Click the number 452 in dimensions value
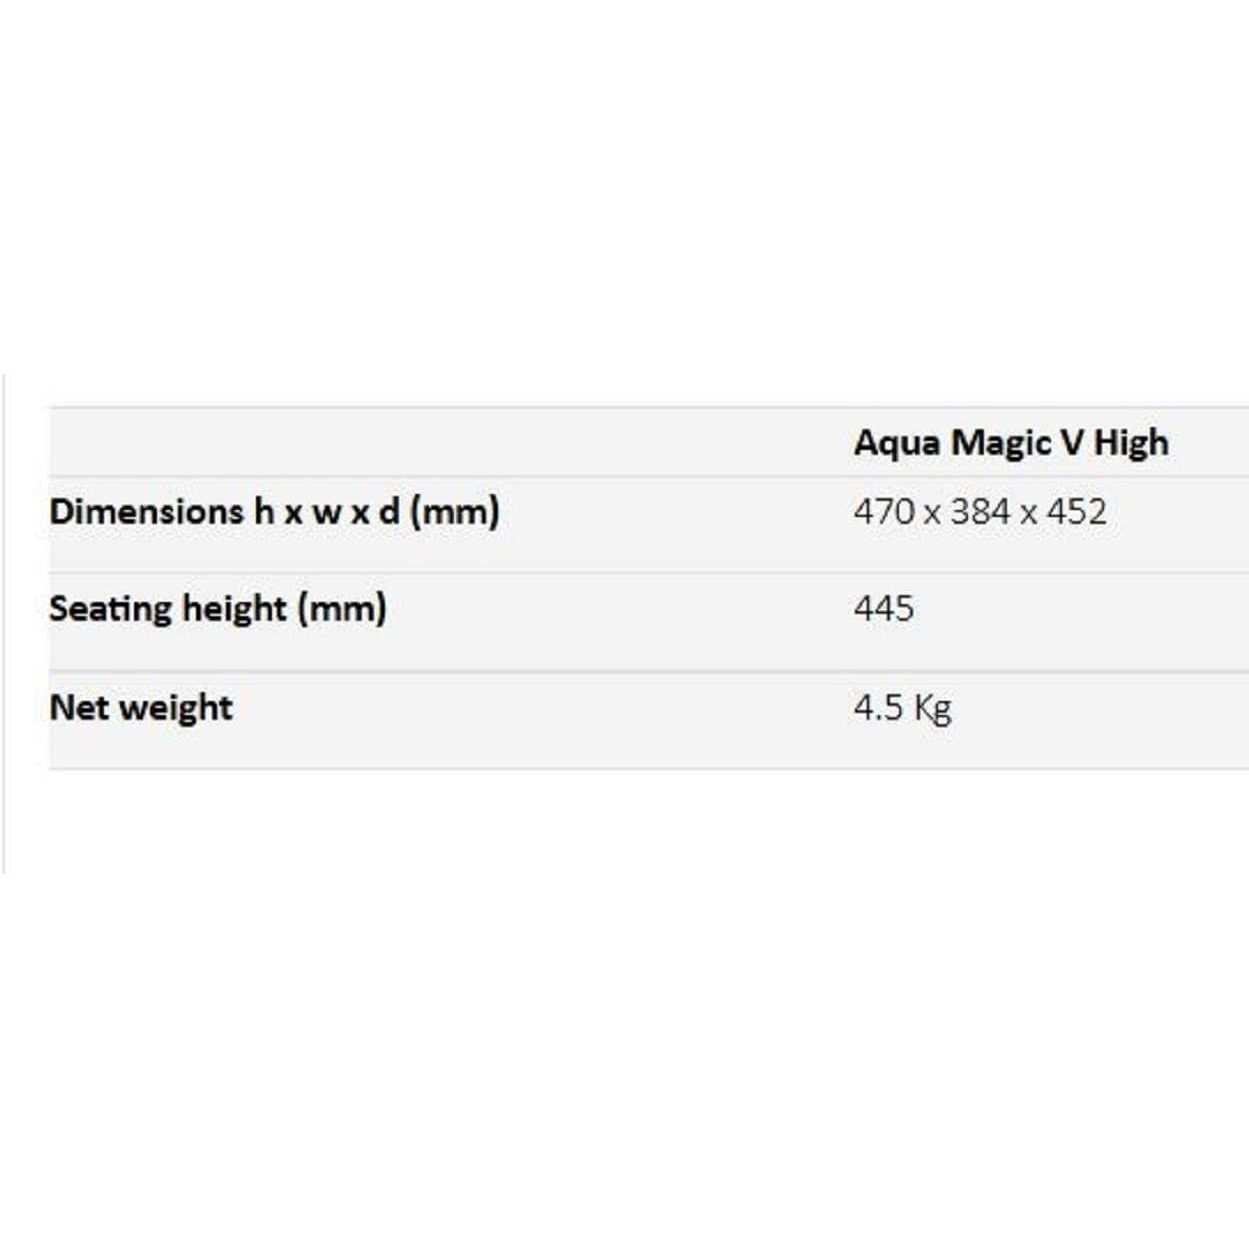The height and width of the screenshot is (1249, 1249). 1077,511
